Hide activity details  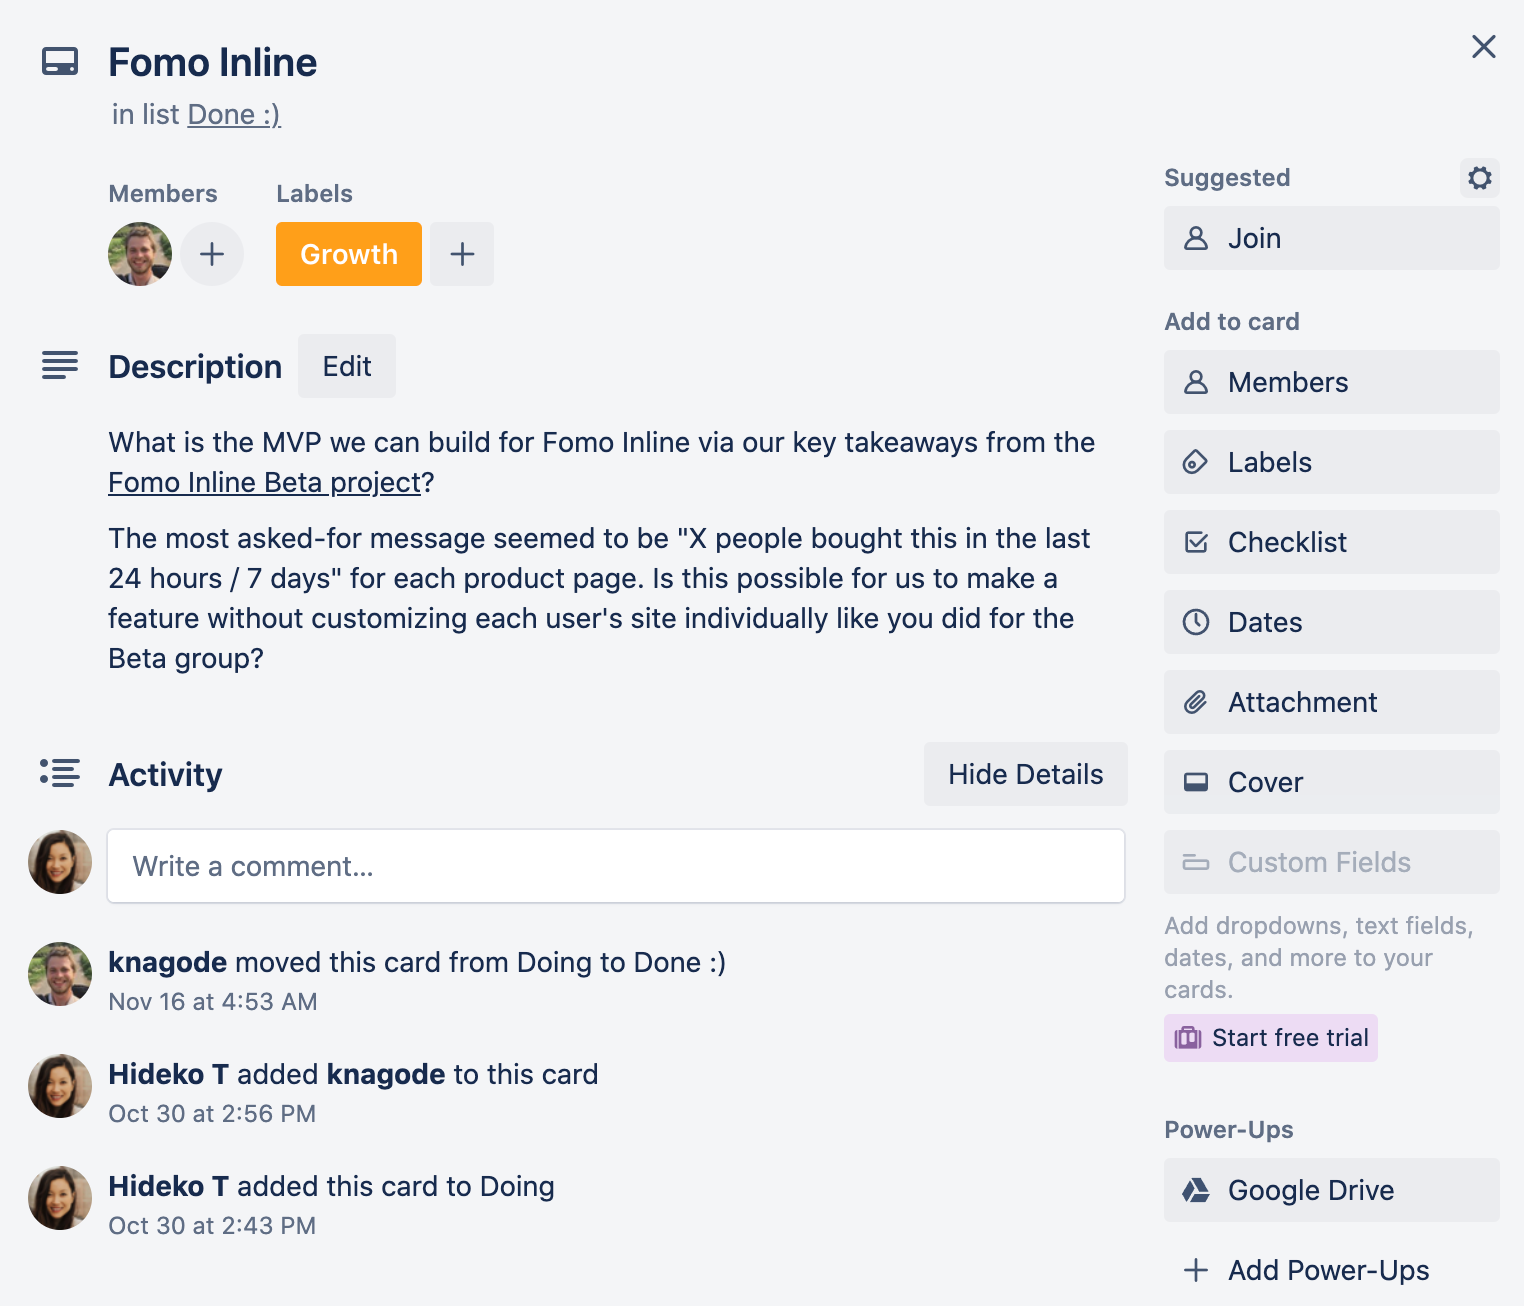coord(1026,774)
